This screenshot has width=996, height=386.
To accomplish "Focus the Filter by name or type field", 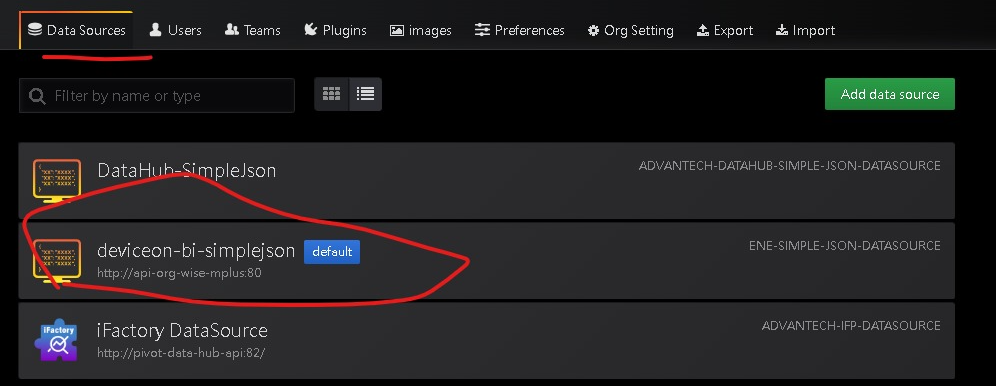I will 157,96.
